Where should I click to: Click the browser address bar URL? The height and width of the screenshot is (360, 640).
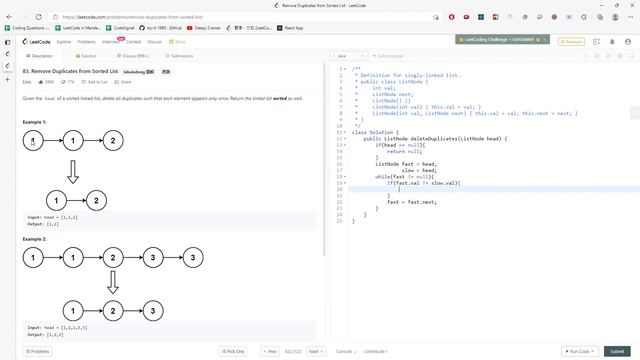click(x=133, y=17)
